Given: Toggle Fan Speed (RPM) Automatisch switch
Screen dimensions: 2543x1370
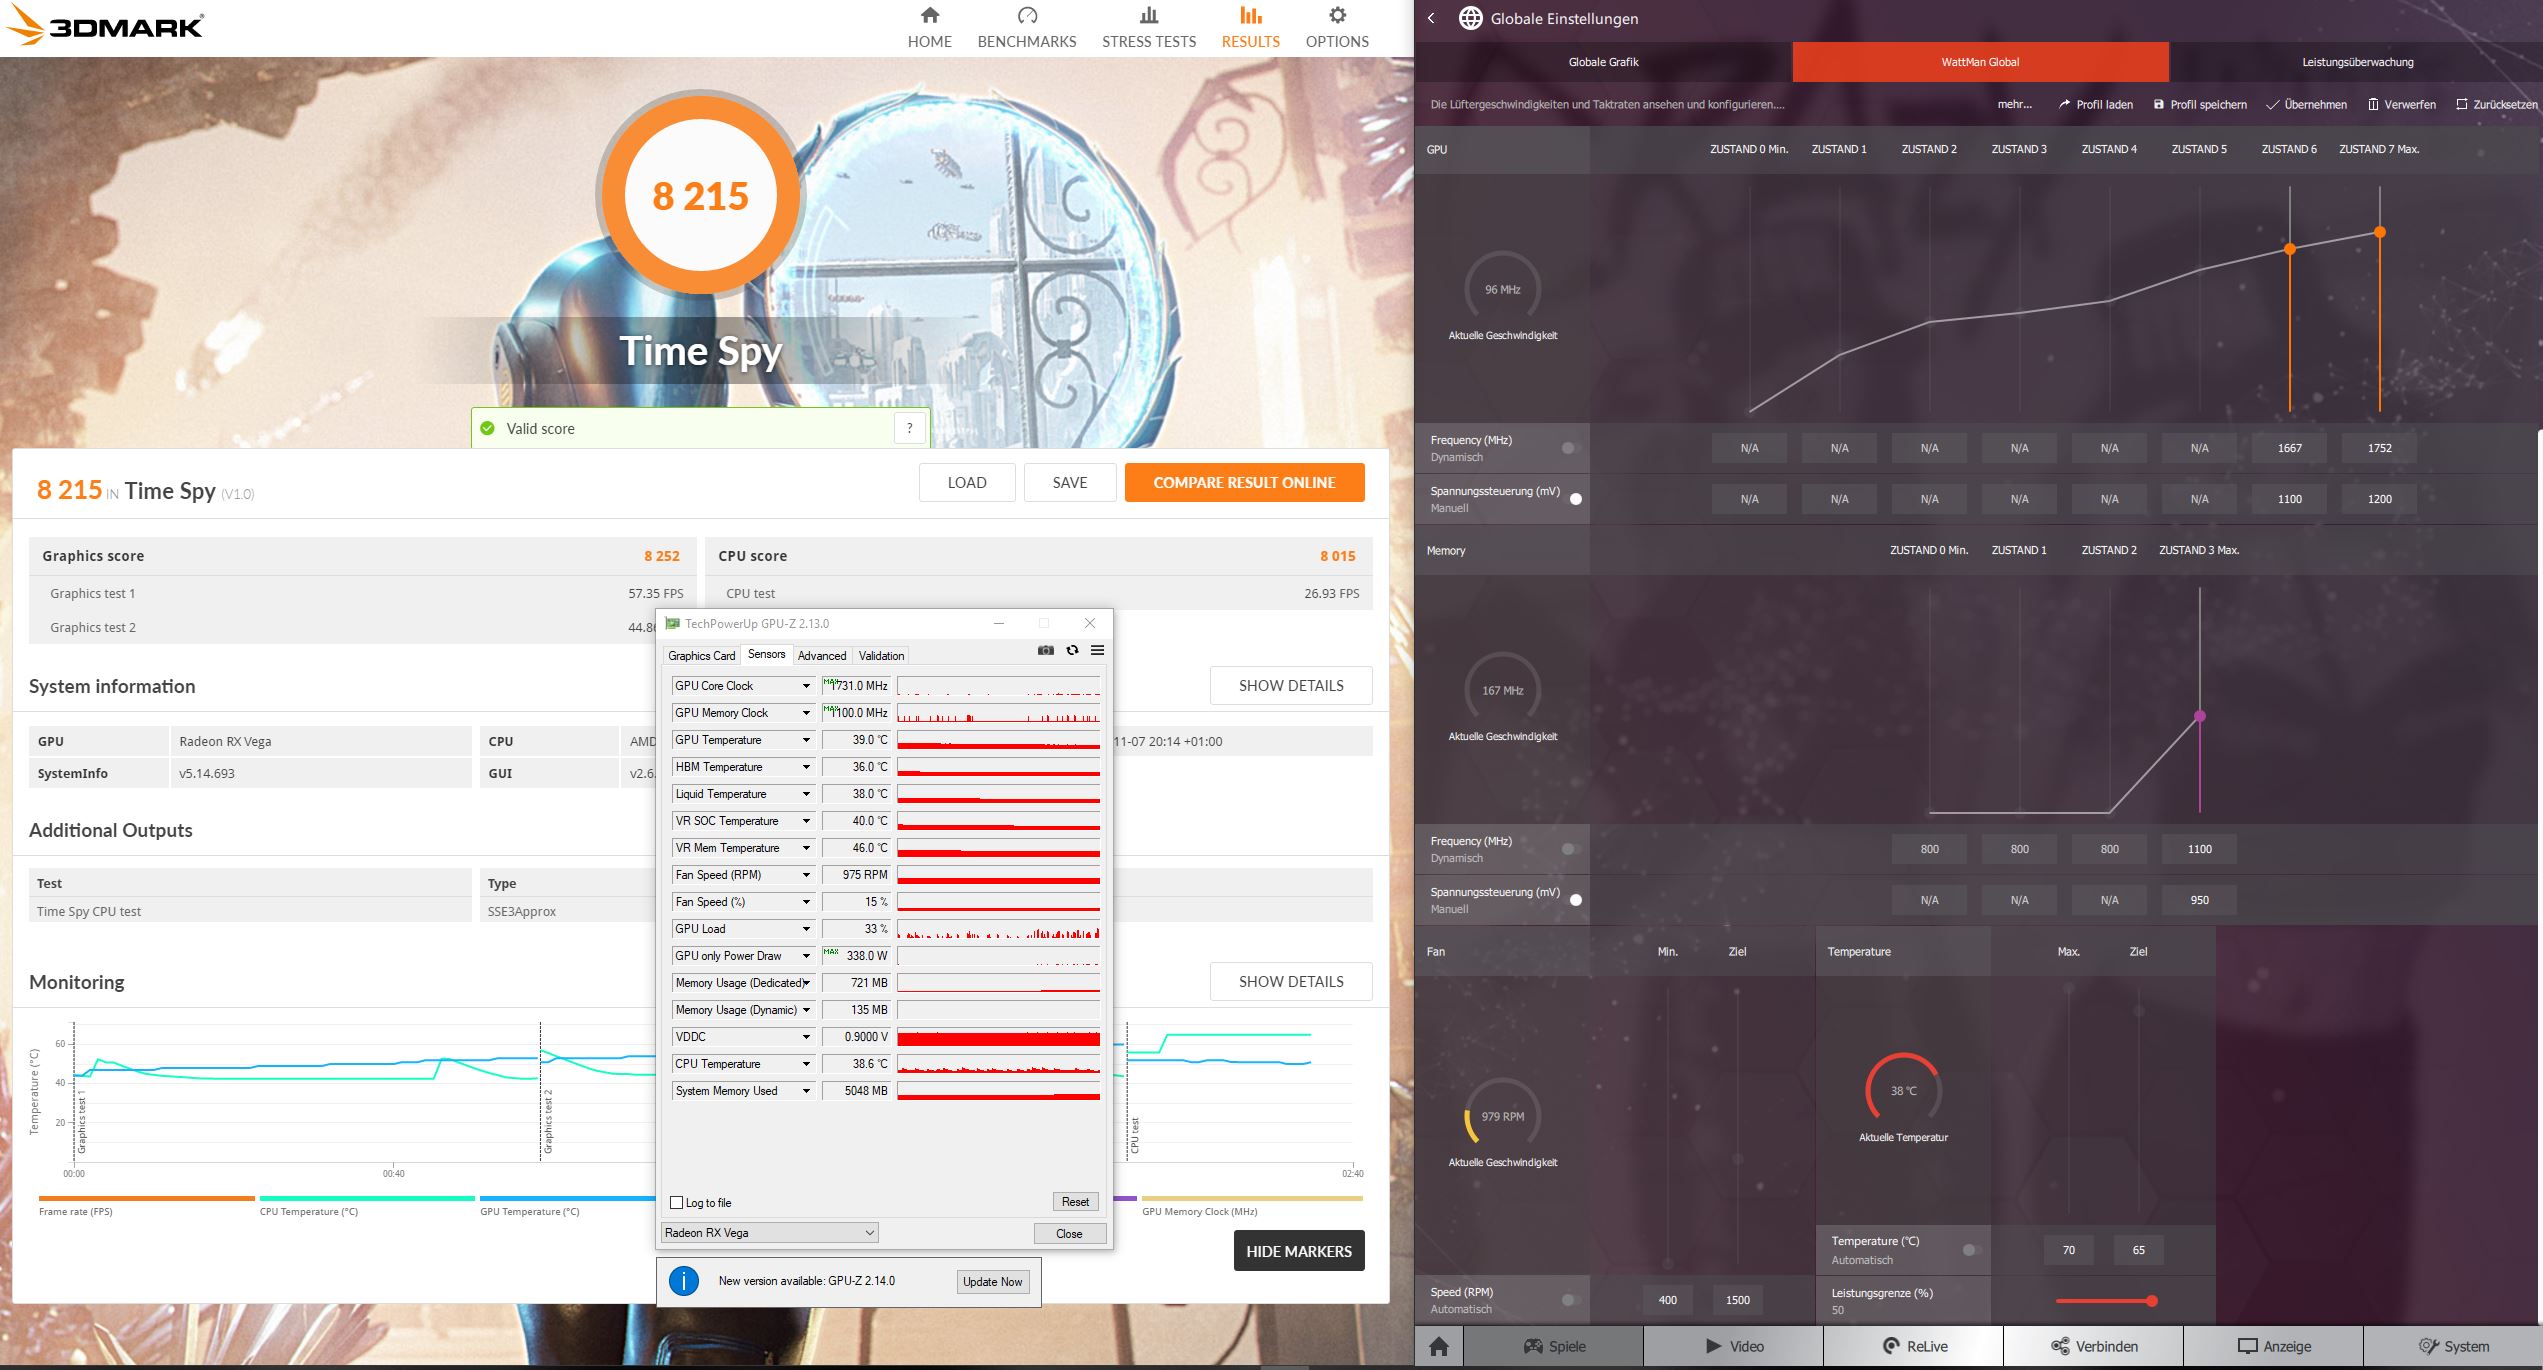Looking at the screenshot, I should click(x=1568, y=1300).
